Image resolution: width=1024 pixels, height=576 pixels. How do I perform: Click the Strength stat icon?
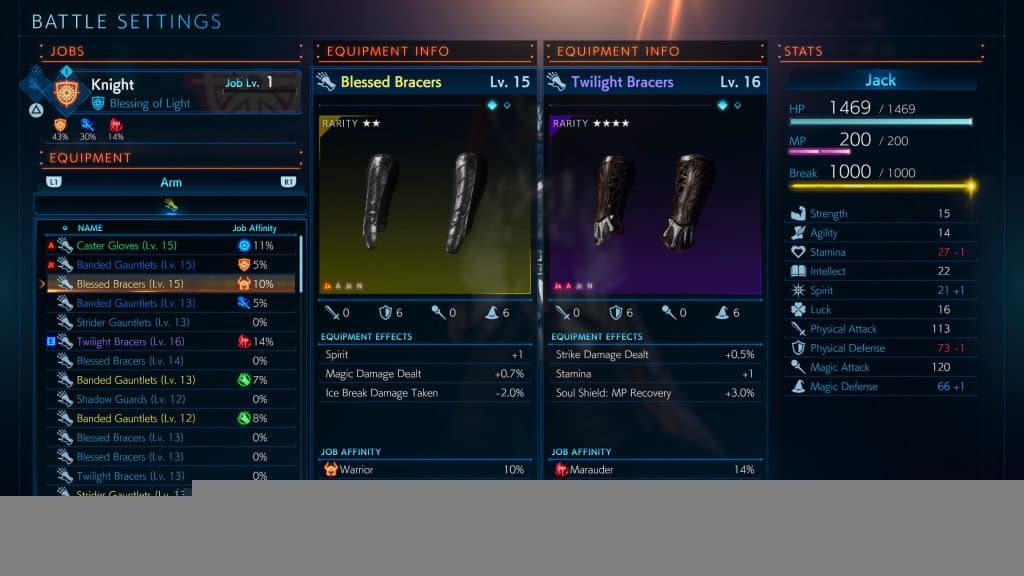pos(798,214)
